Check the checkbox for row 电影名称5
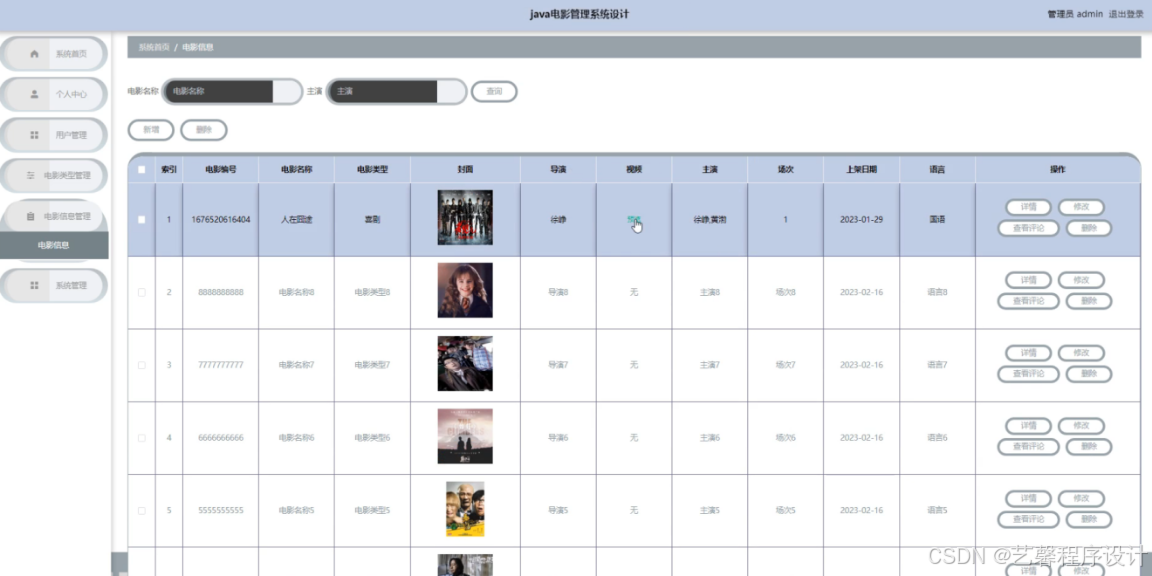 [142, 511]
